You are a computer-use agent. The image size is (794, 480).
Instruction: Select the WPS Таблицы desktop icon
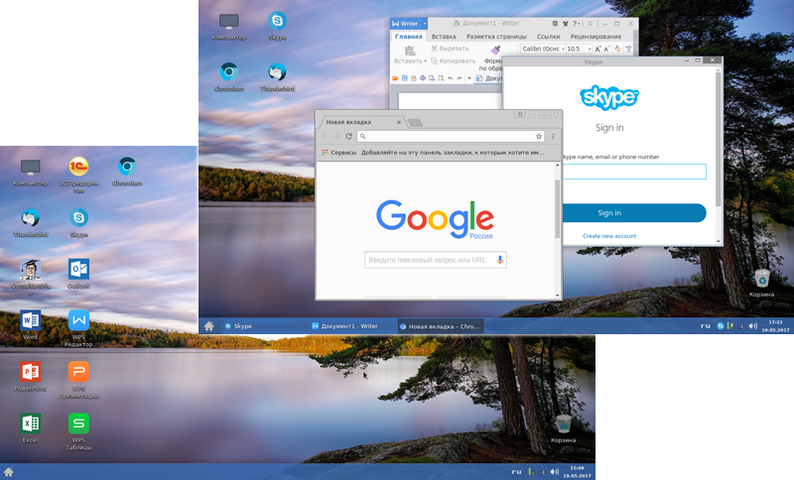[78, 423]
